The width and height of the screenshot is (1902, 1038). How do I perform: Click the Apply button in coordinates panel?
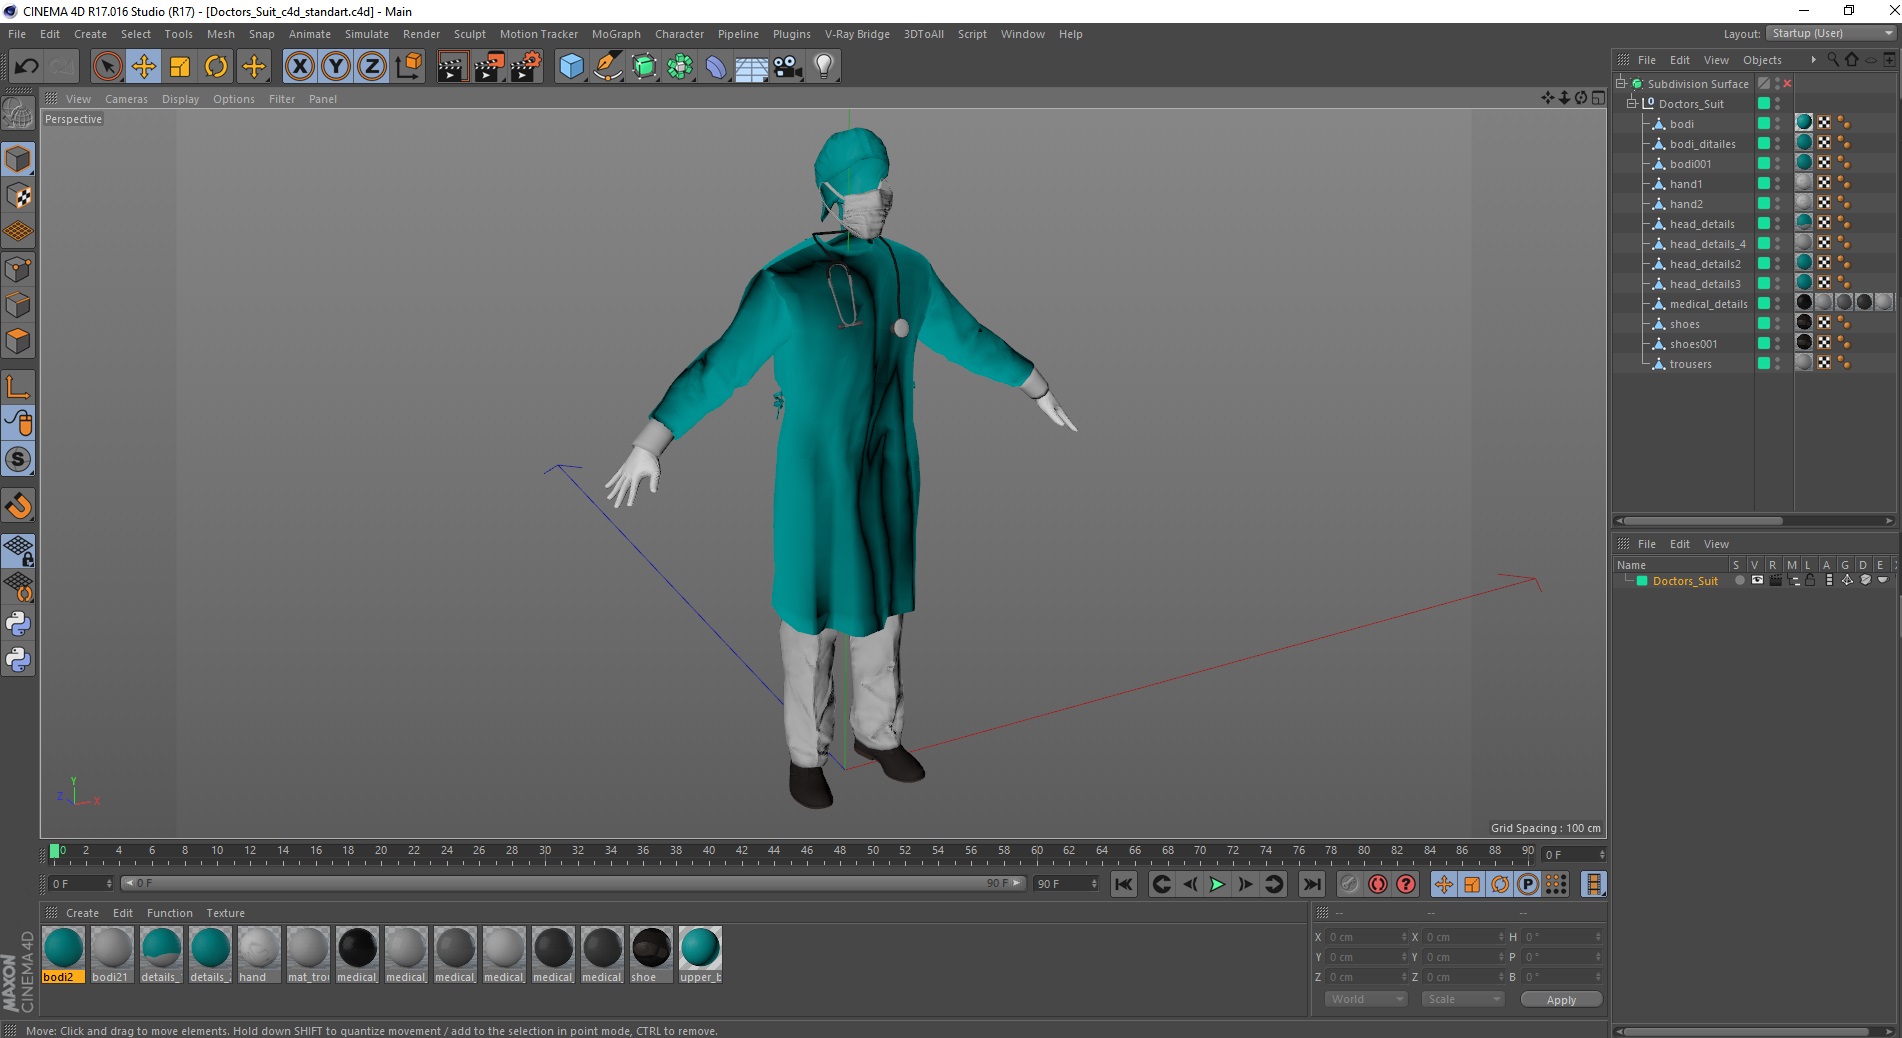(1561, 999)
